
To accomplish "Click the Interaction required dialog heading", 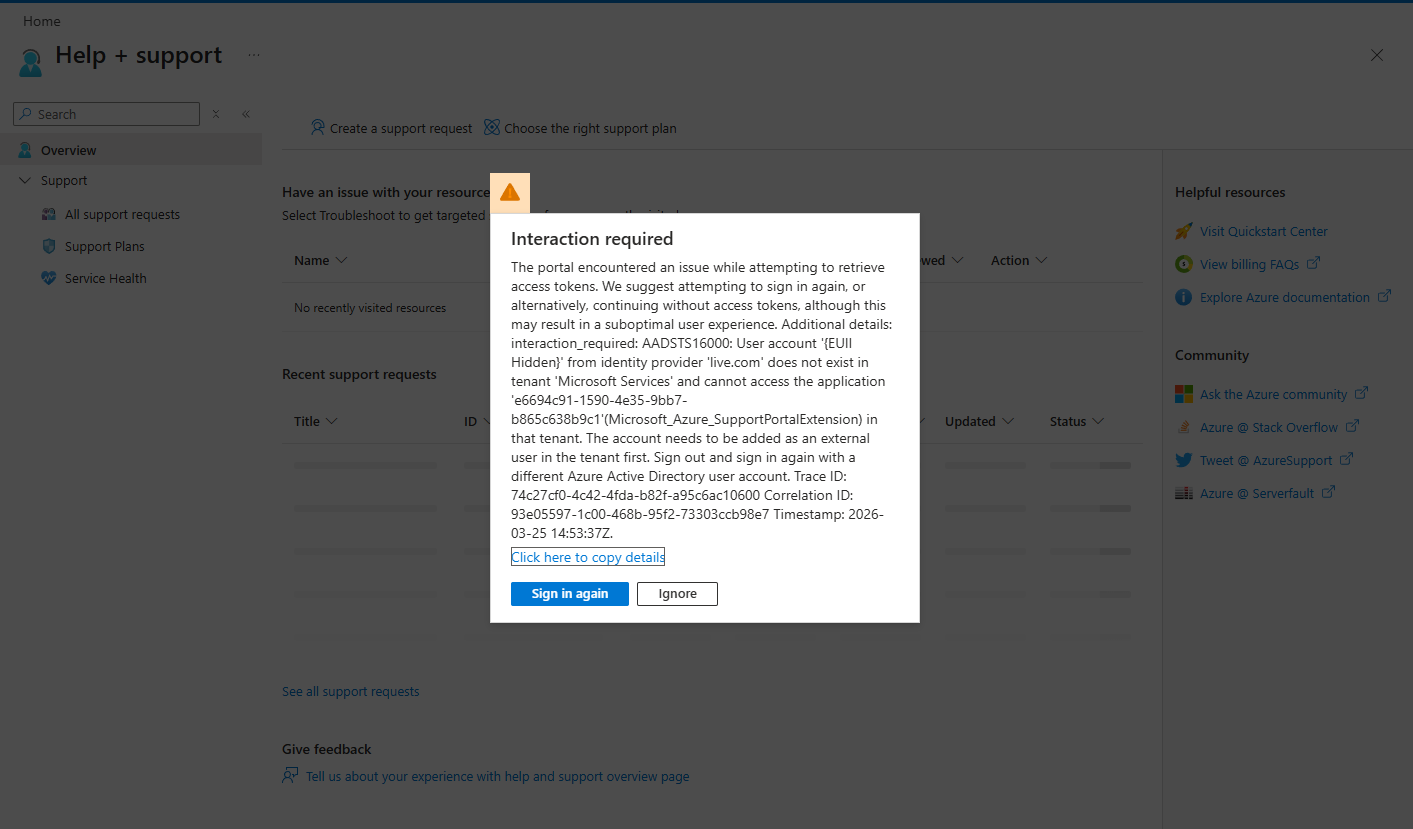I will 592,239.
